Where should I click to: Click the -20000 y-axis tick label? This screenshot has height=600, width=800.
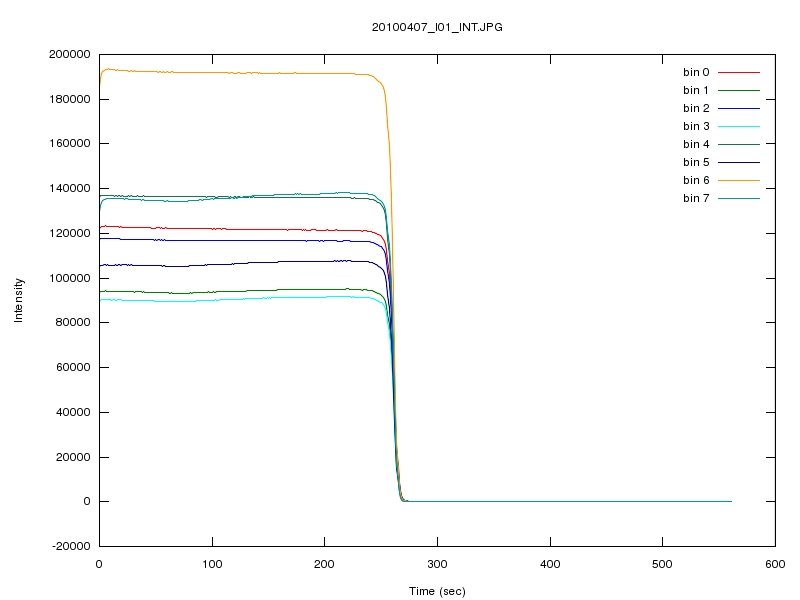(x=71, y=546)
